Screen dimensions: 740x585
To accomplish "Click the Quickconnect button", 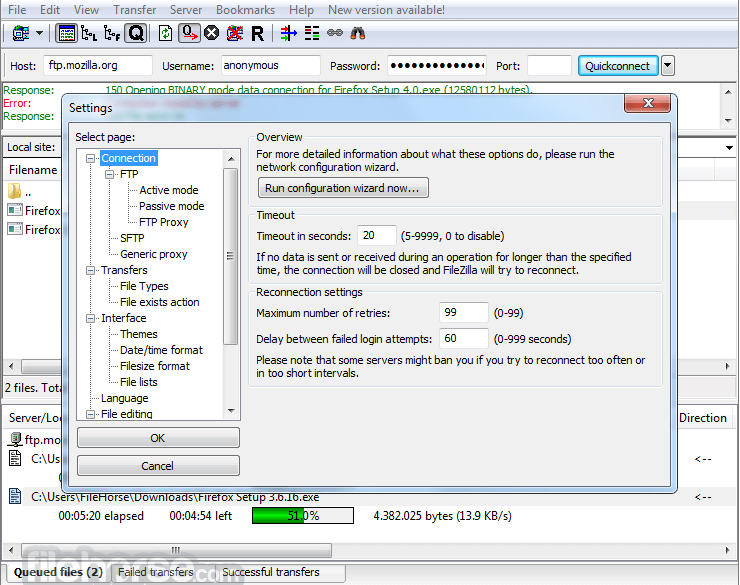I will (x=617, y=66).
